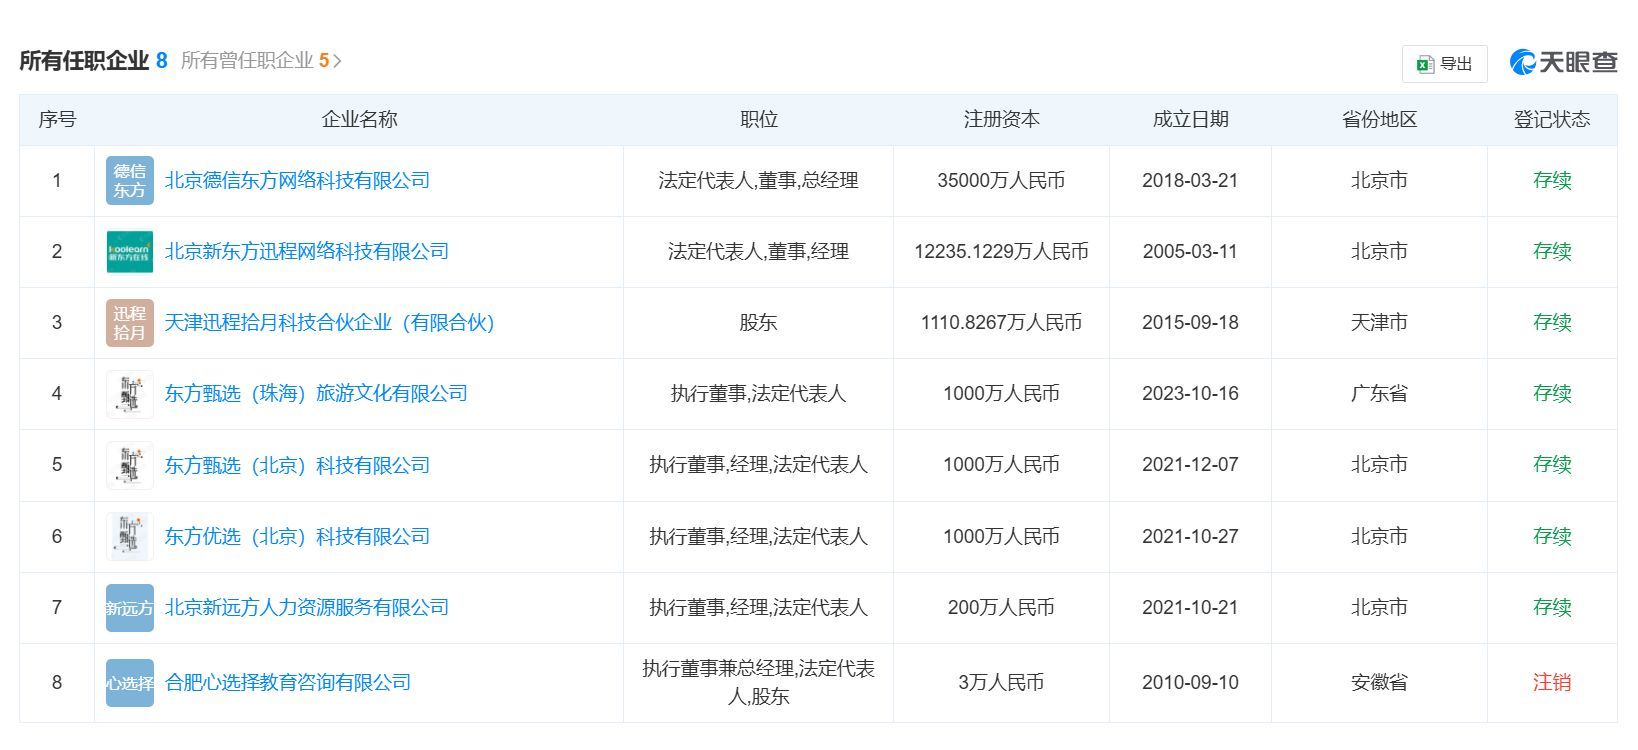This screenshot has width=1638, height=750.
Task: Expand the arrow next to 所有曾任职企业 5
Action: [x=337, y=61]
